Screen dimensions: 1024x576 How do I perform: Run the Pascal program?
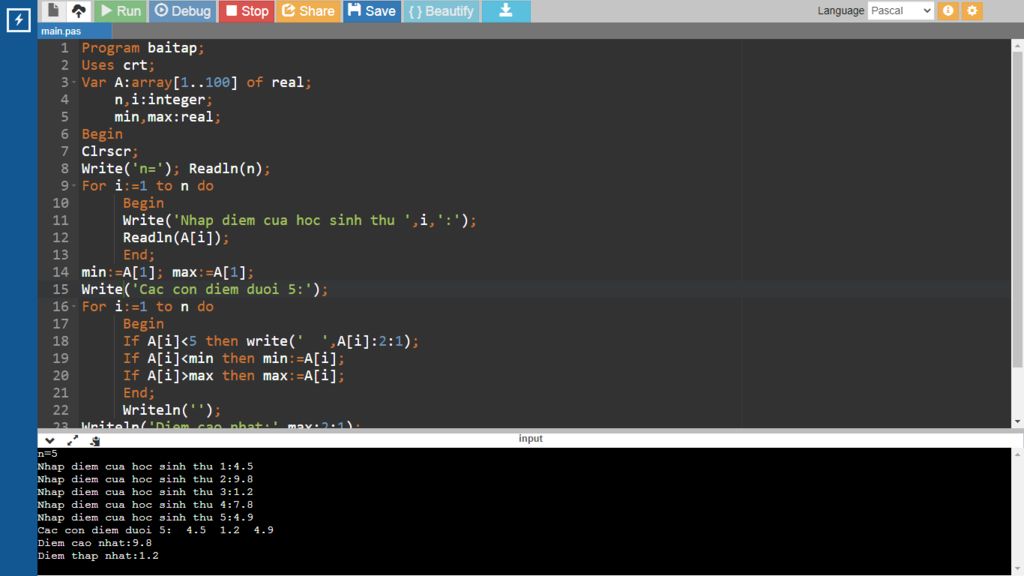(x=121, y=10)
